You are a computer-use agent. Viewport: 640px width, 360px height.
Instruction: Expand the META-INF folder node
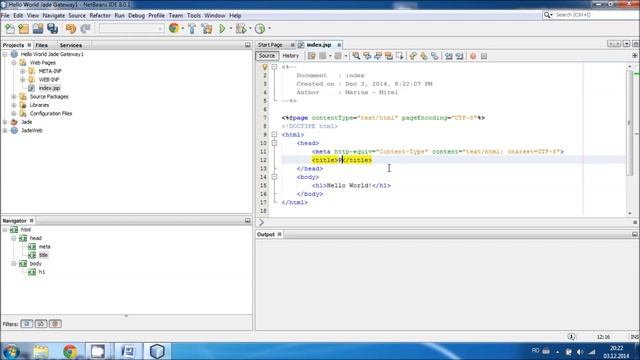point(23,71)
